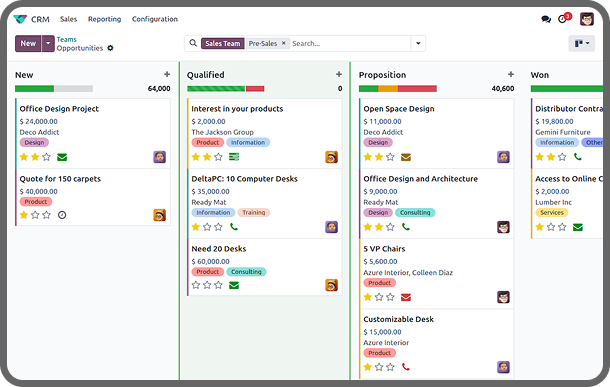Click the Sales Team filter facet
The width and height of the screenshot is (610, 387).
point(223,43)
